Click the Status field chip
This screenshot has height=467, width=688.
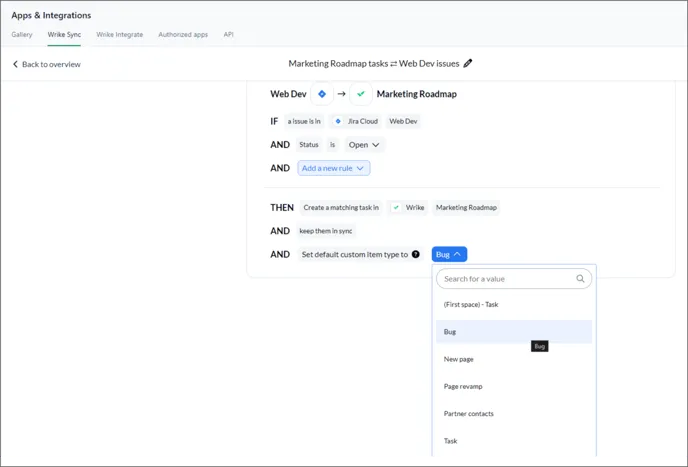[309, 144]
